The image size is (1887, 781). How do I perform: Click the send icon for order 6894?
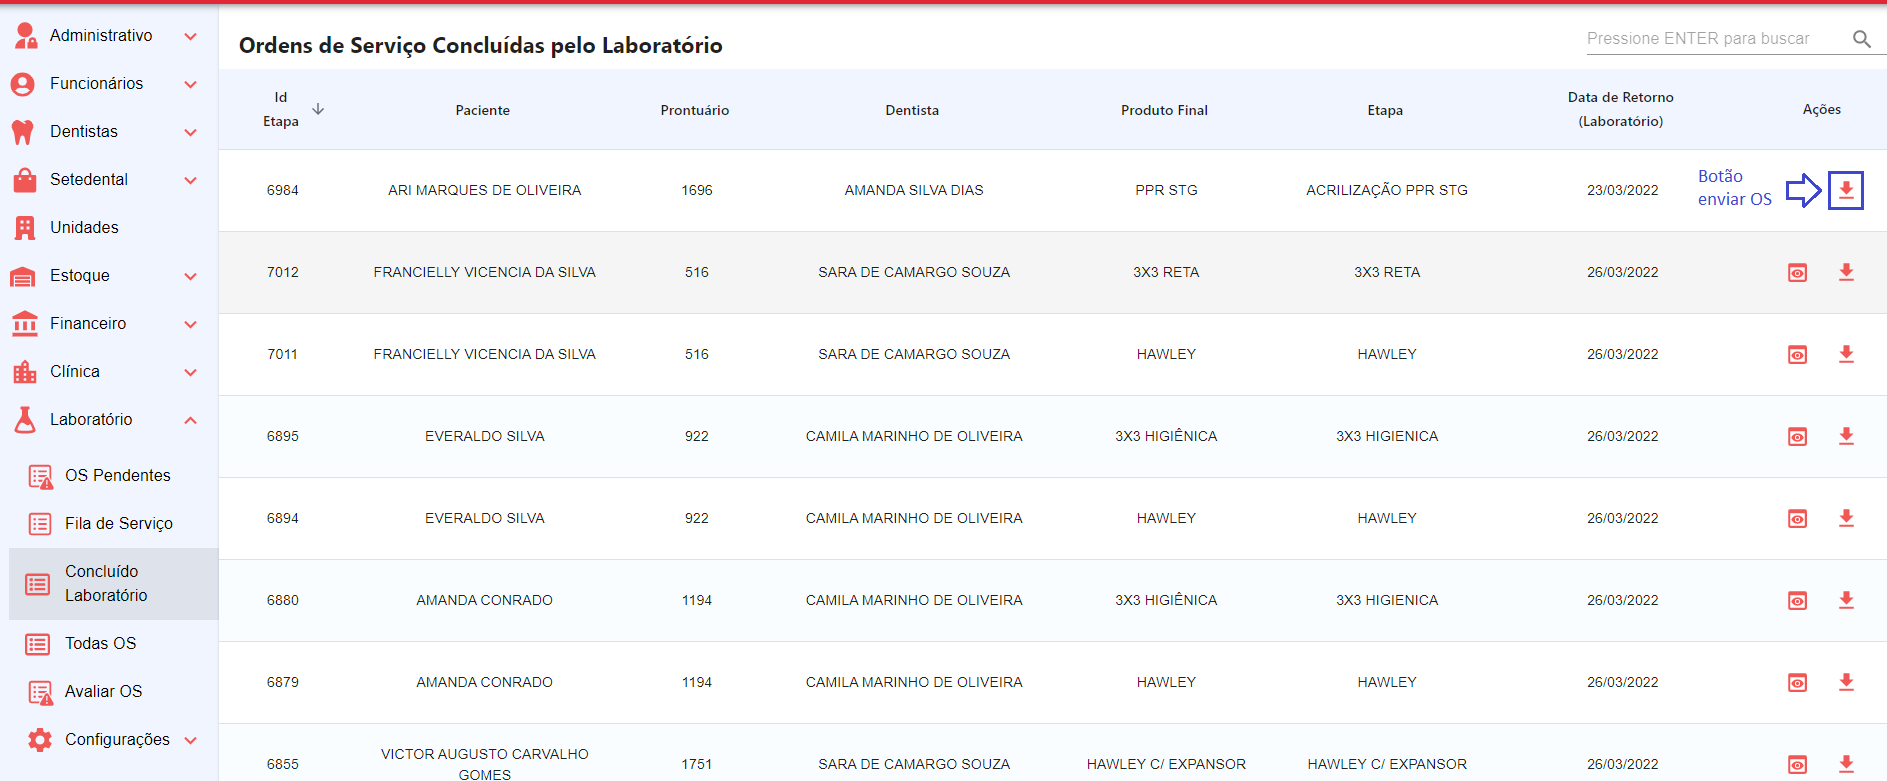(x=1846, y=518)
